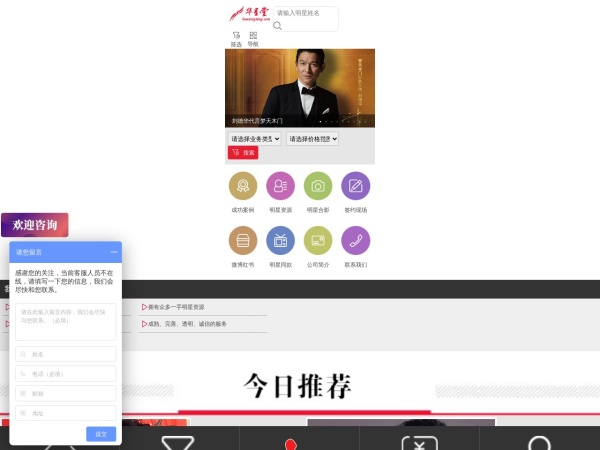Screen dimensions: 600x450
Task: Focus the 邮箱 email field
Action: coord(65,393)
